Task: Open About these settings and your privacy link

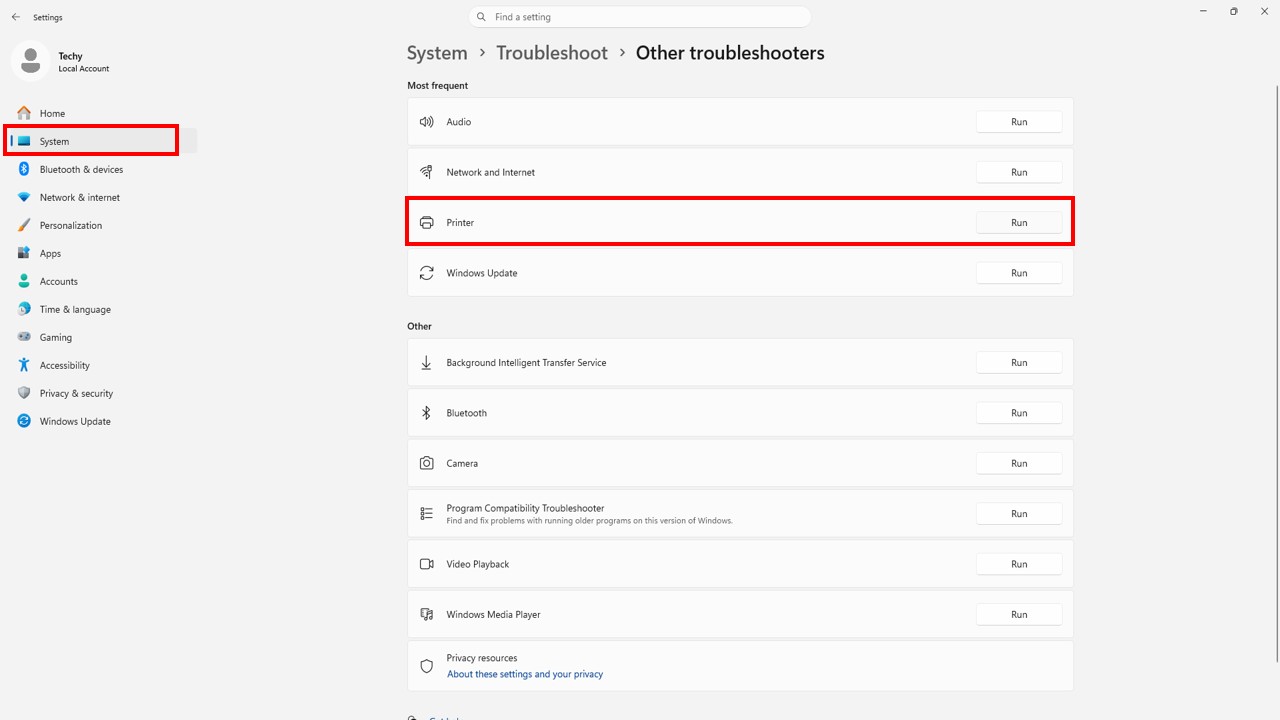Action: click(x=524, y=674)
